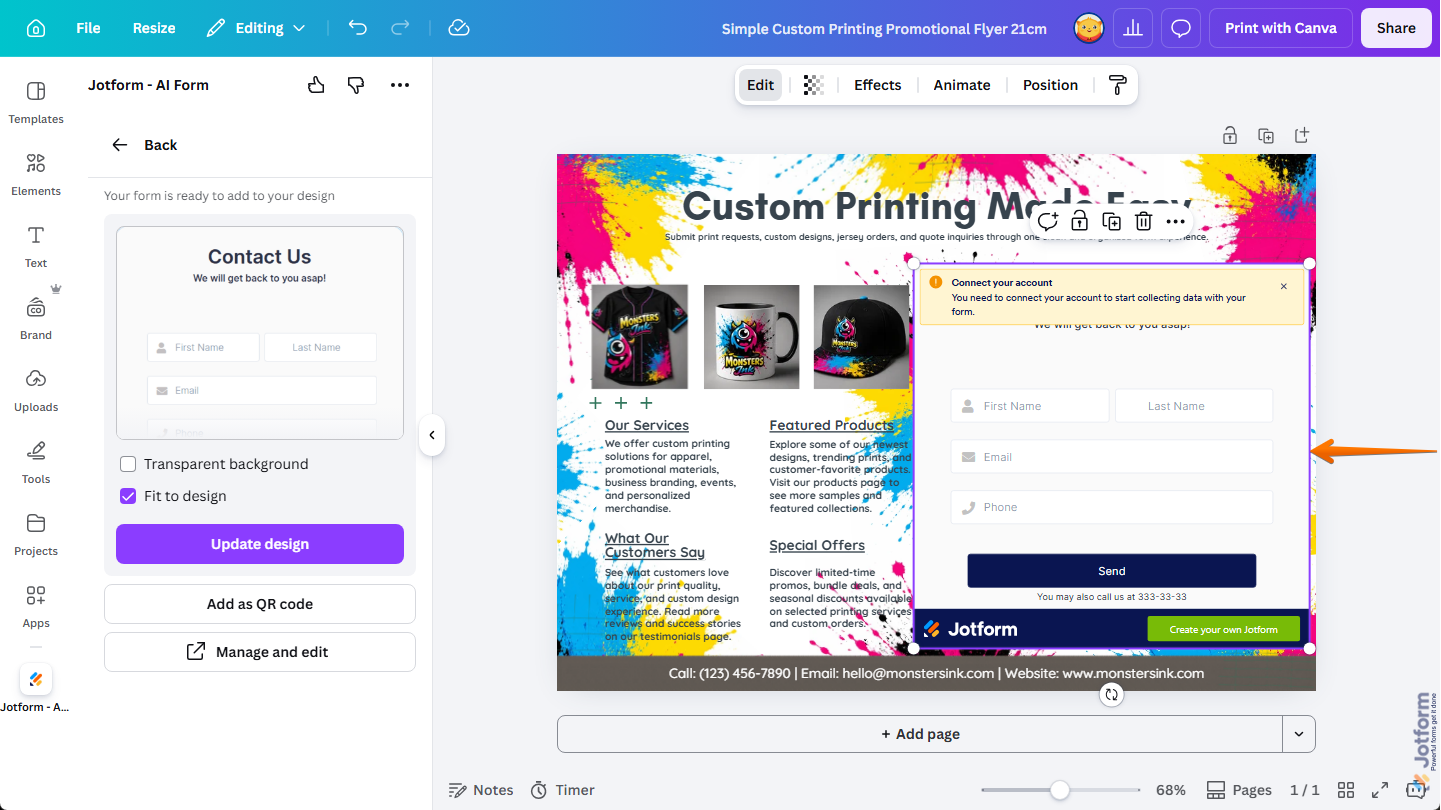1441x810 pixels.
Task: Duplicate the page above canvas
Action: point(1266,135)
